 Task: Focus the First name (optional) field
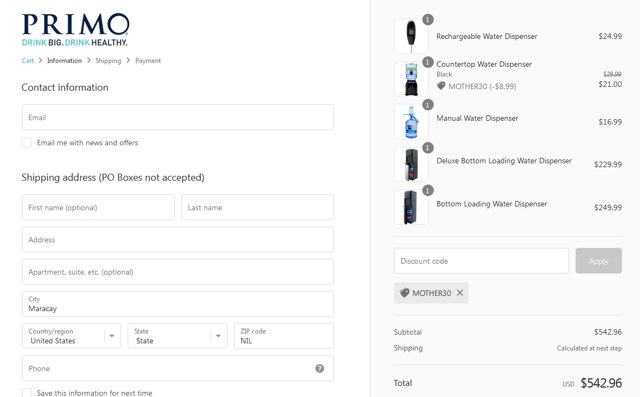click(x=98, y=207)
